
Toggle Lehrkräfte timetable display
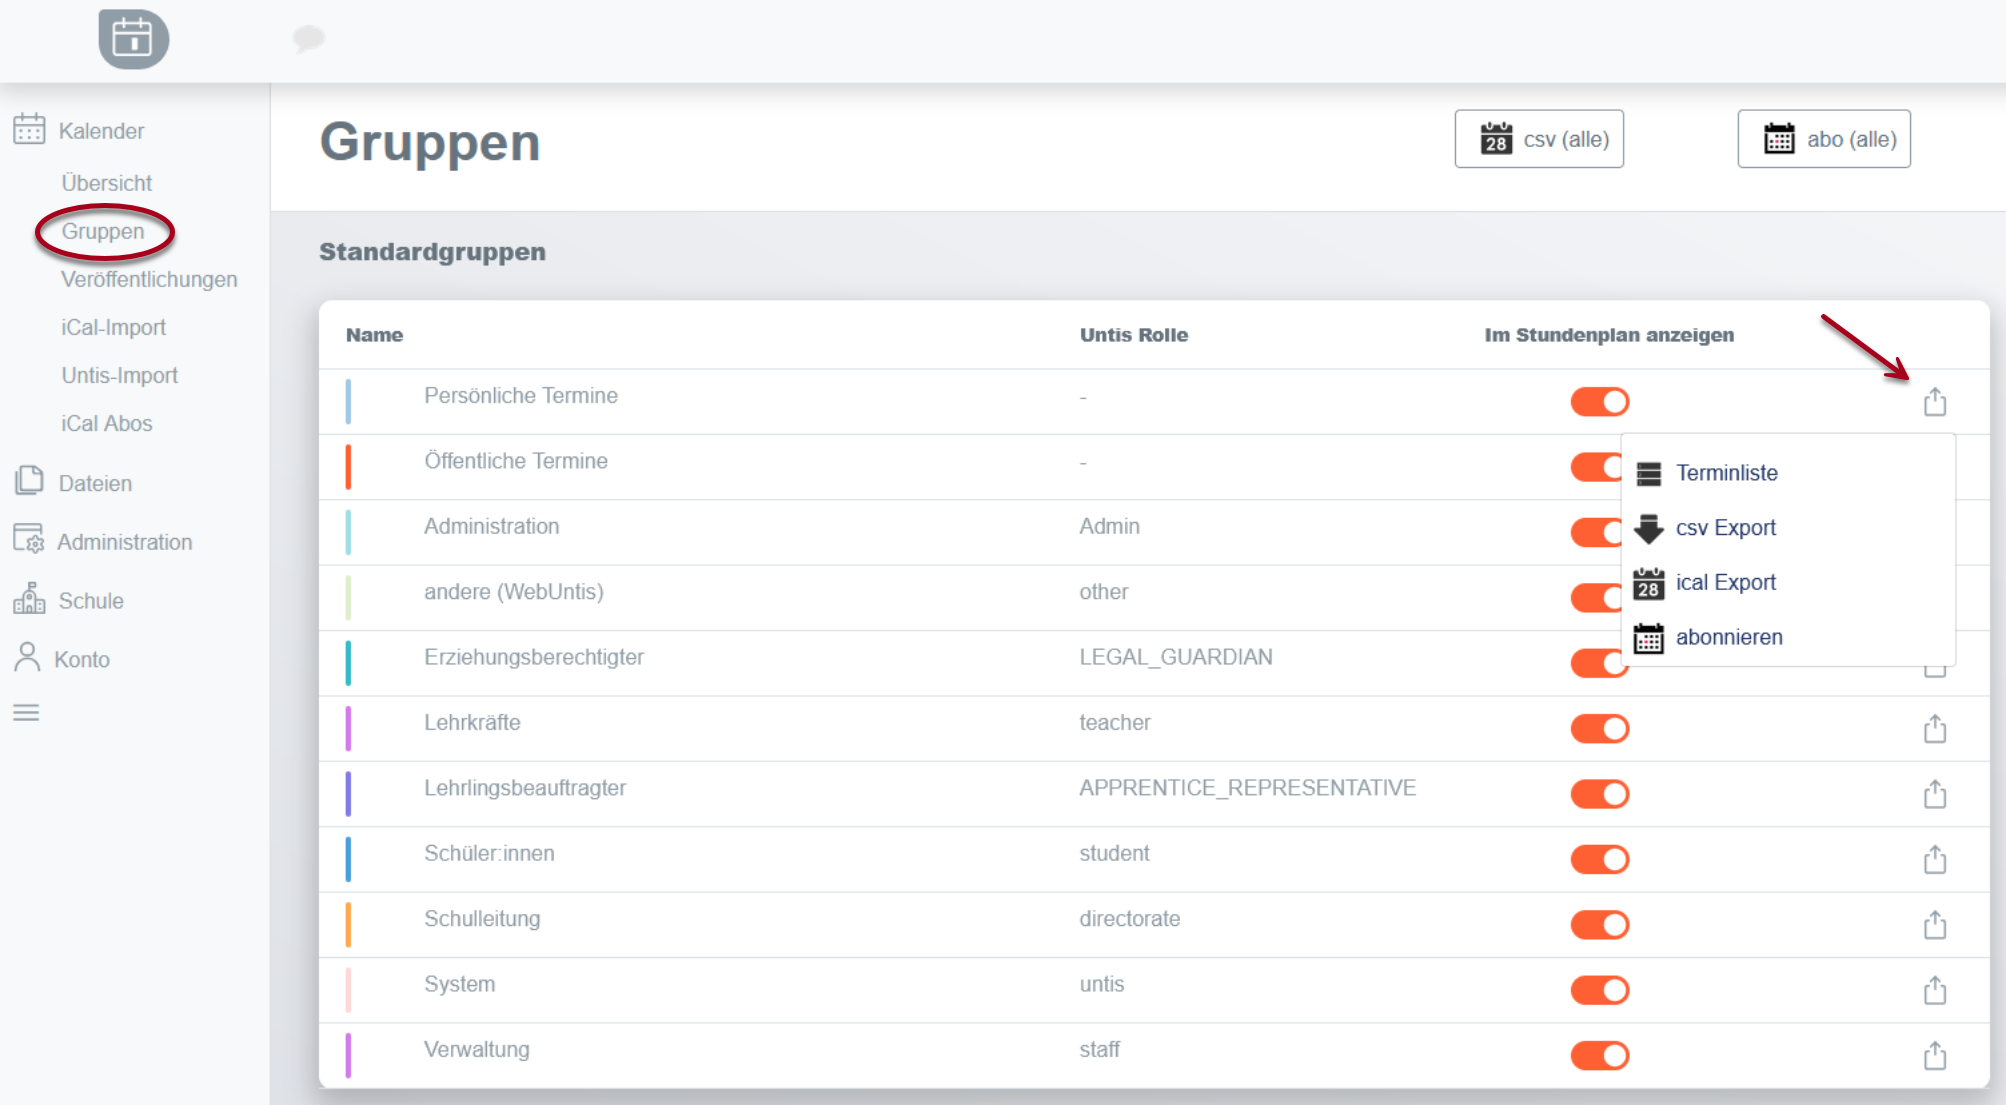pos(1600,729)
